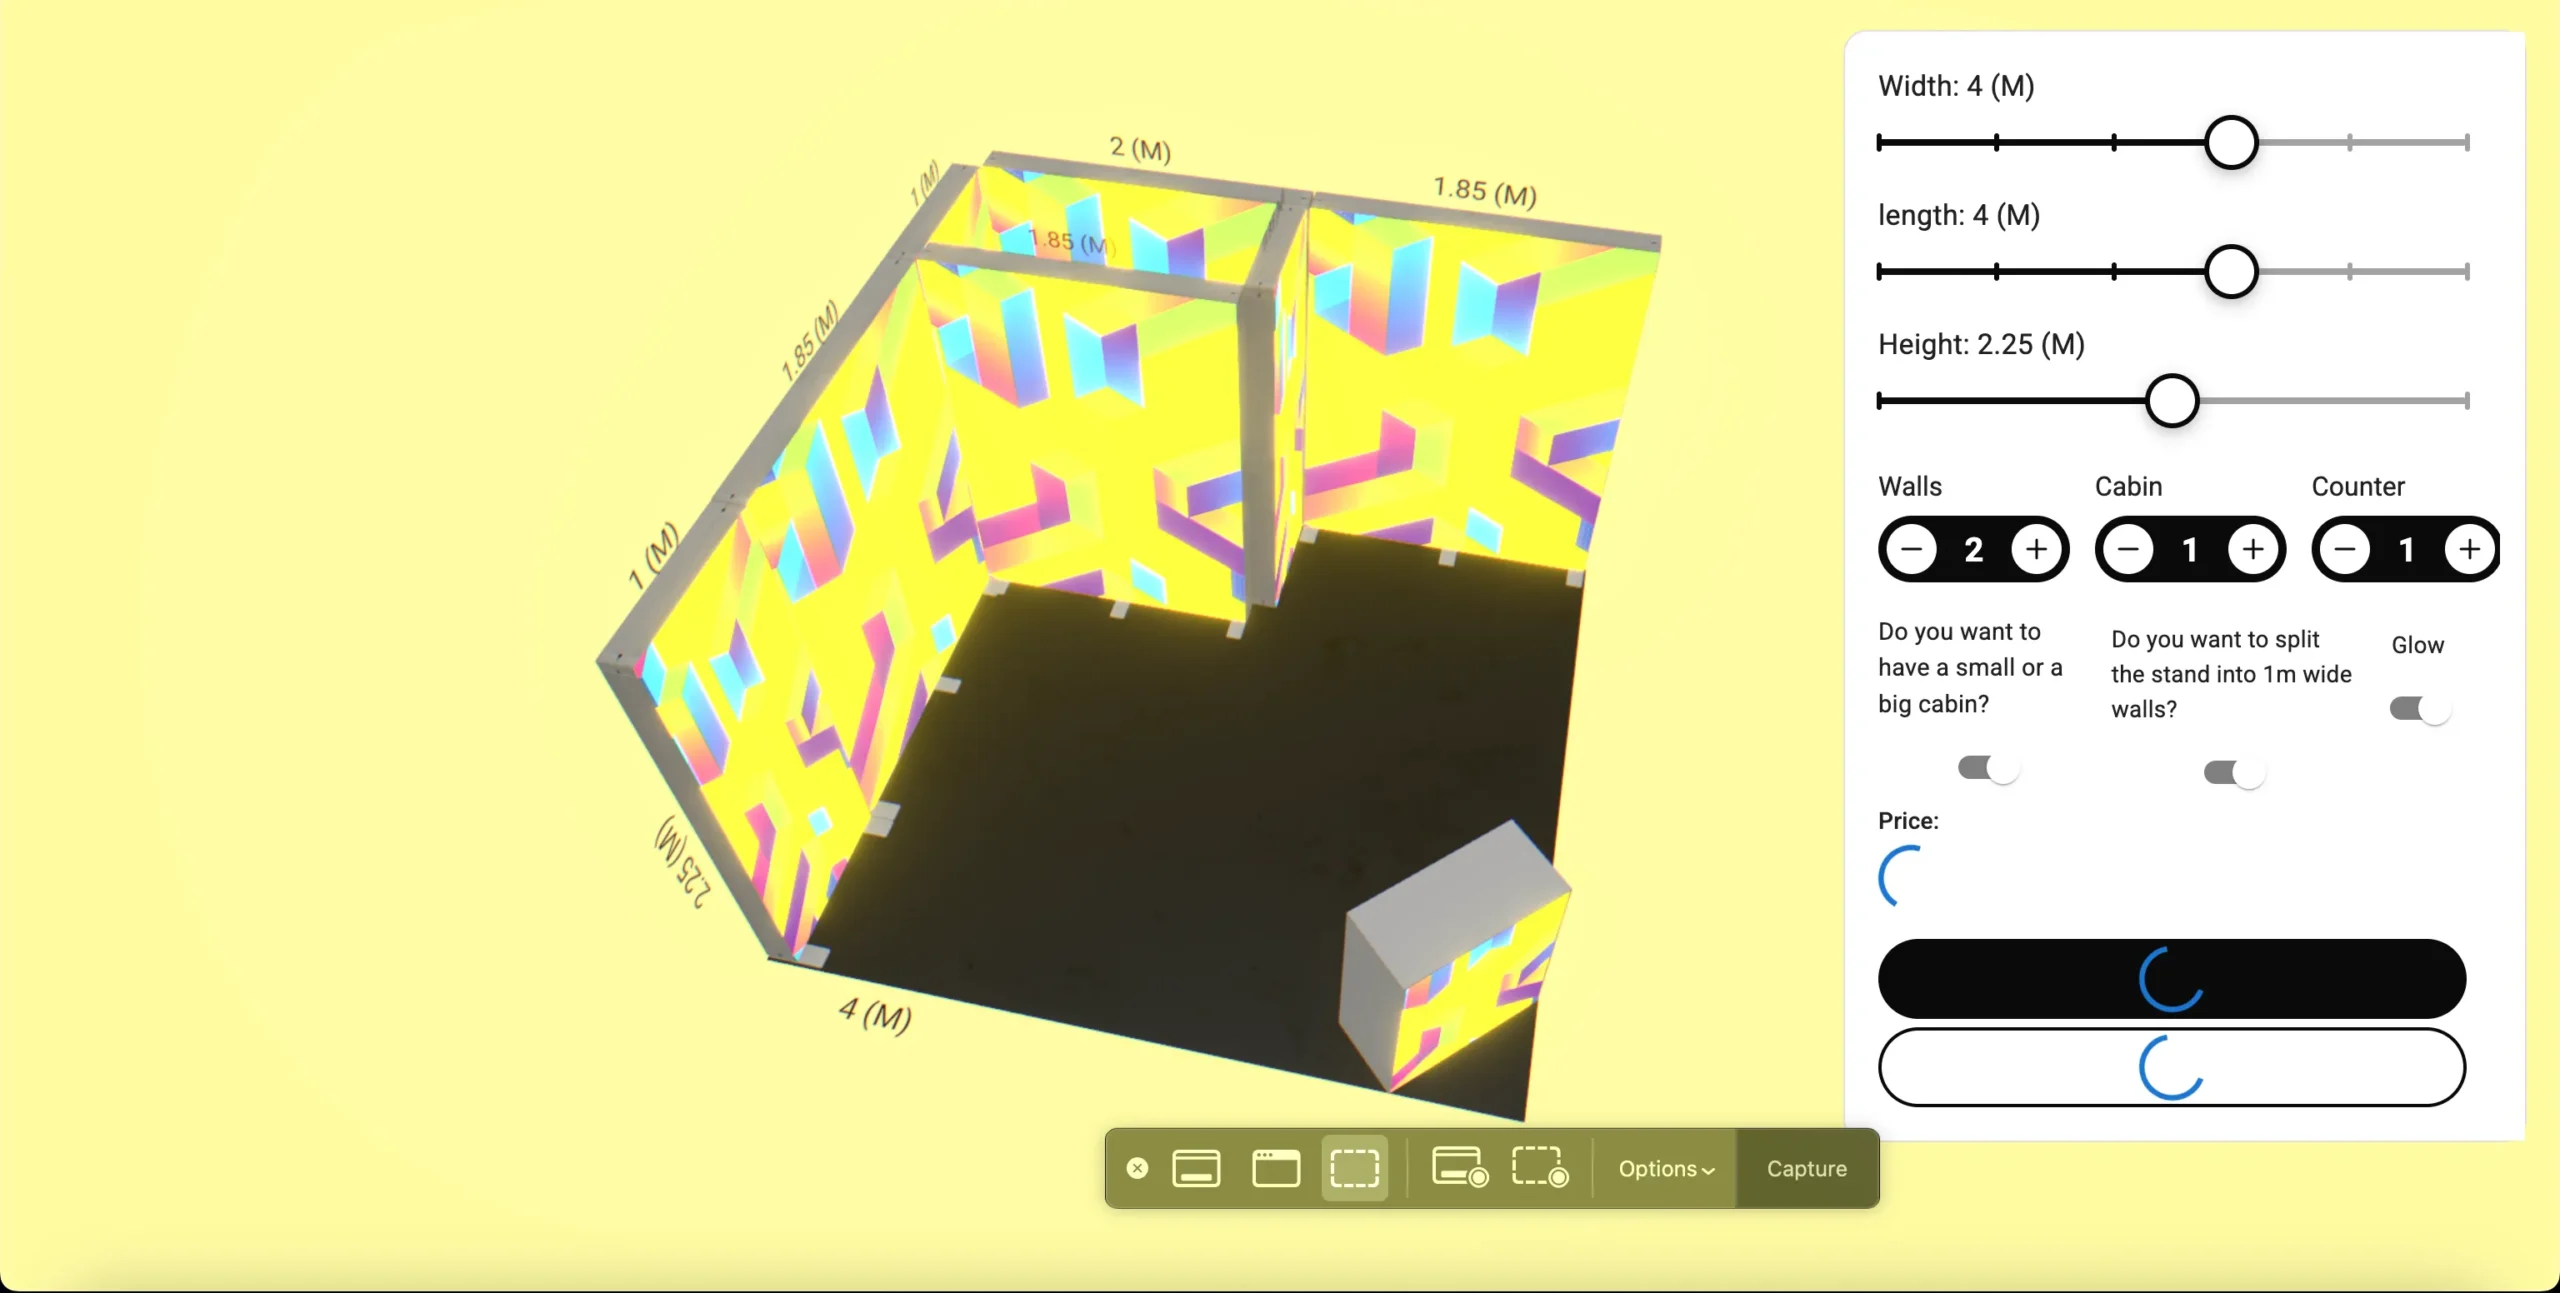Click the white outlined loading button
2560x1293 pixels.
[x=2172, y=1067]
